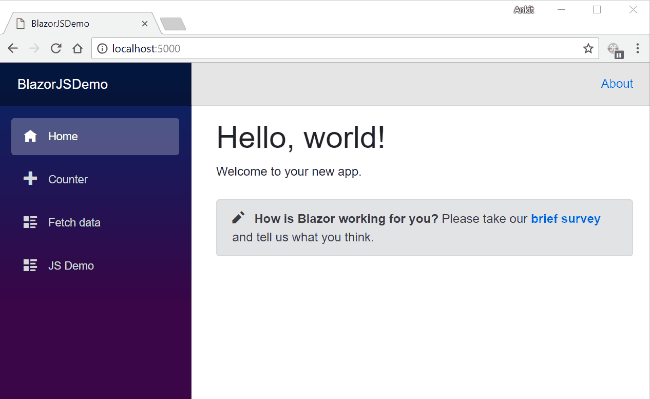The height and width of the screenshot is (399, 650).
Task: Open the Fetch data page
Action: click(95, 222)
